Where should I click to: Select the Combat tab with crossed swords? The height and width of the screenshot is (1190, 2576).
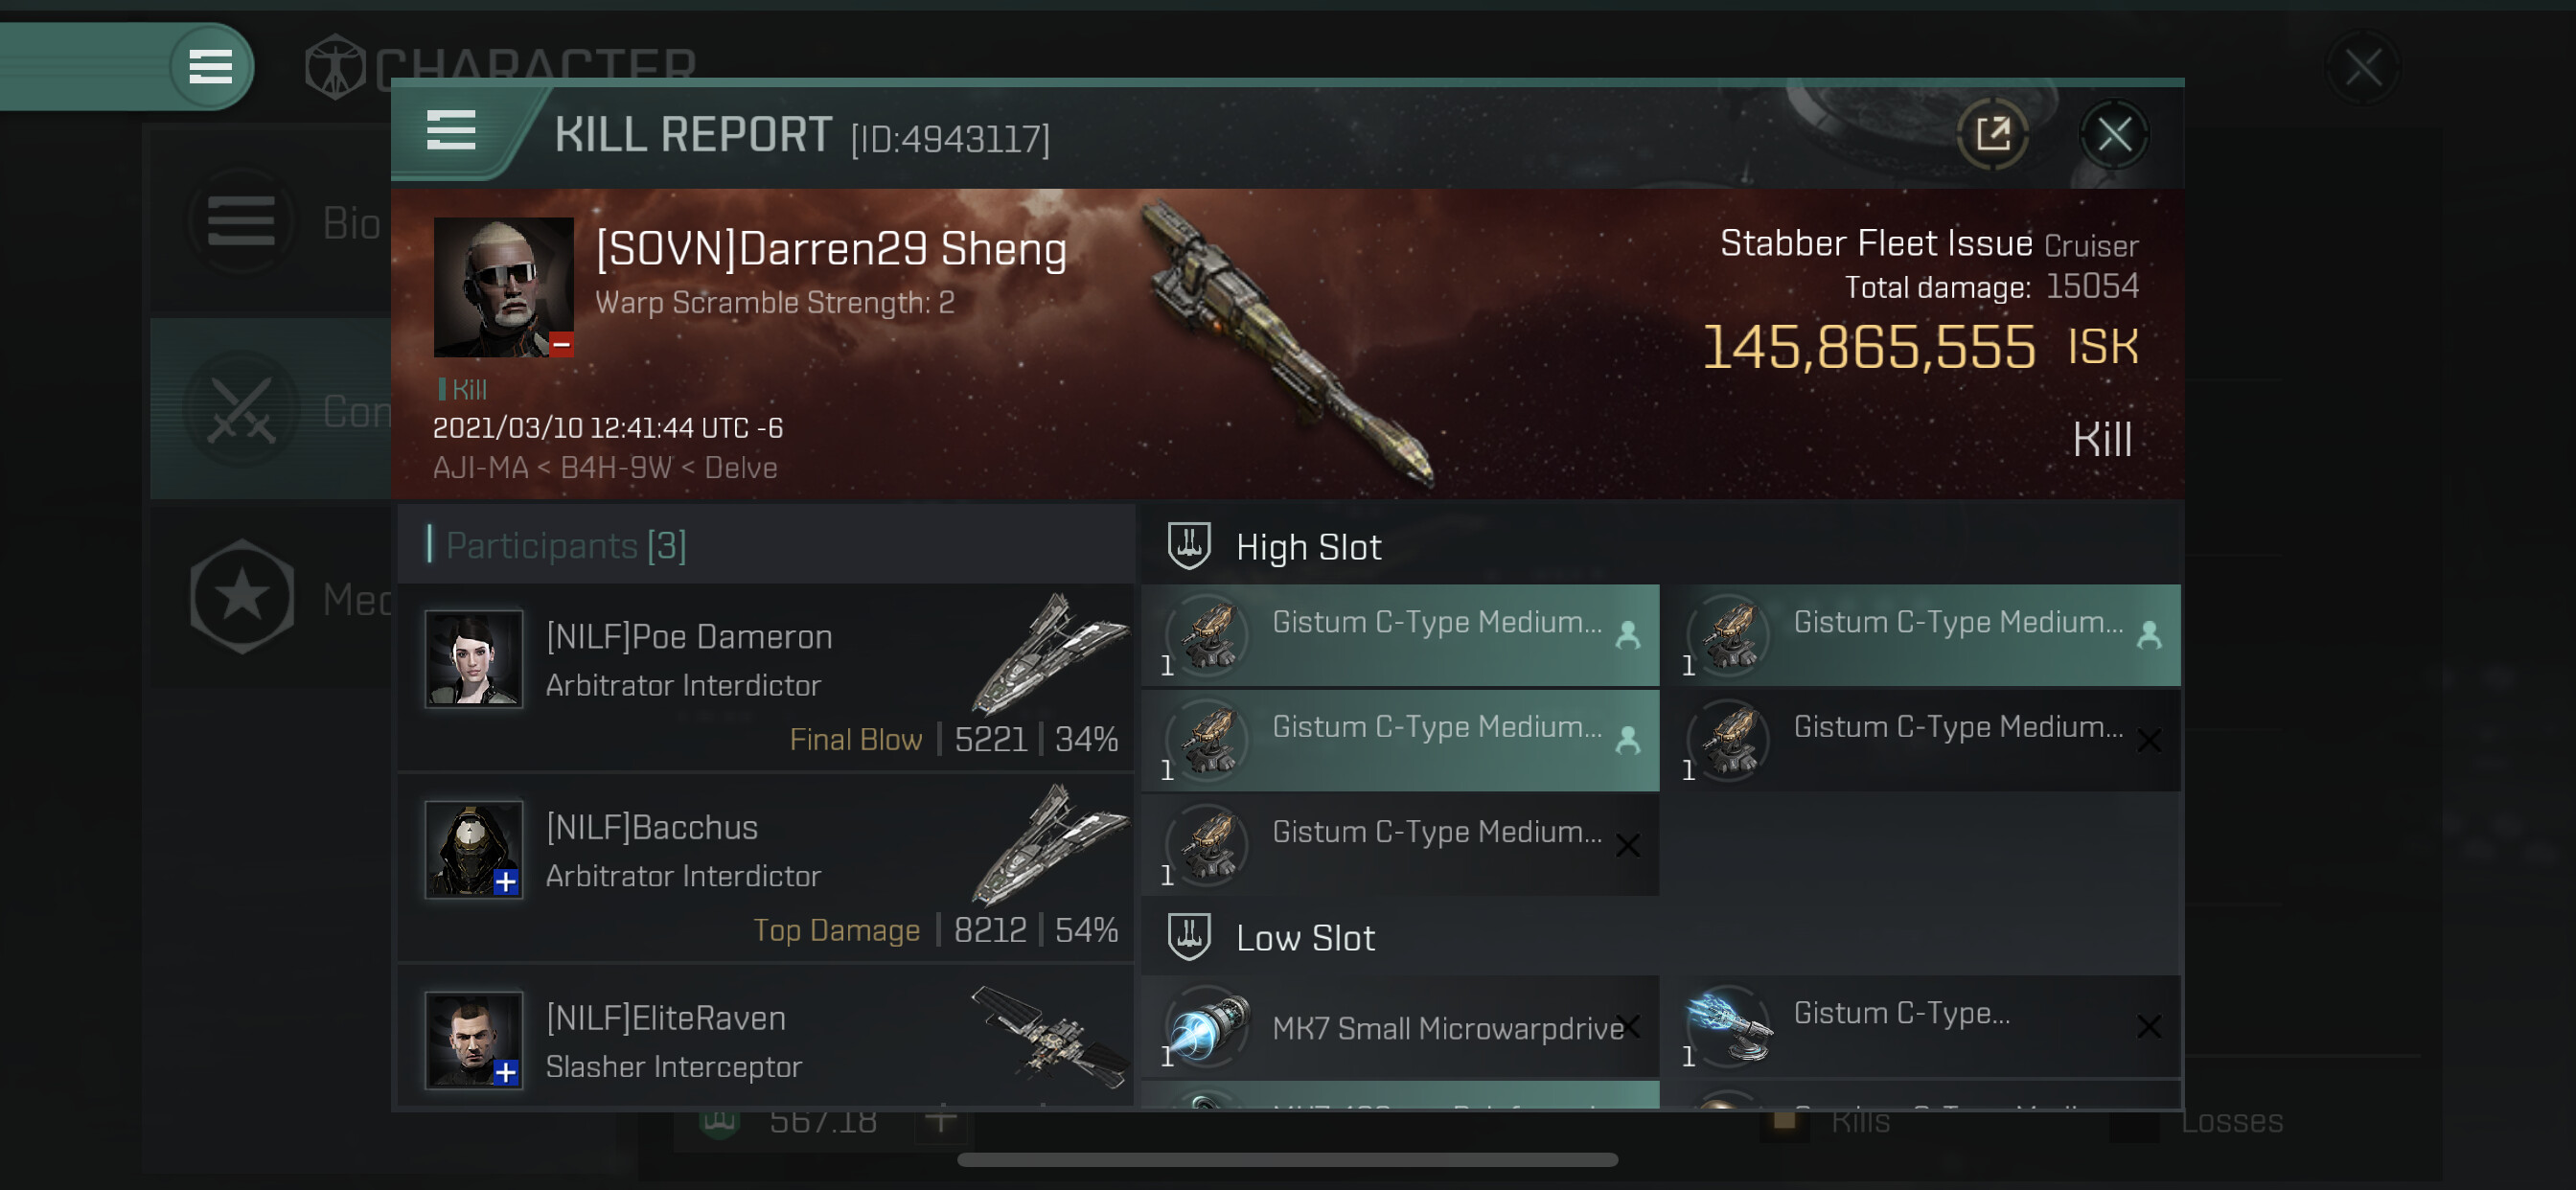tap(270, 410)
